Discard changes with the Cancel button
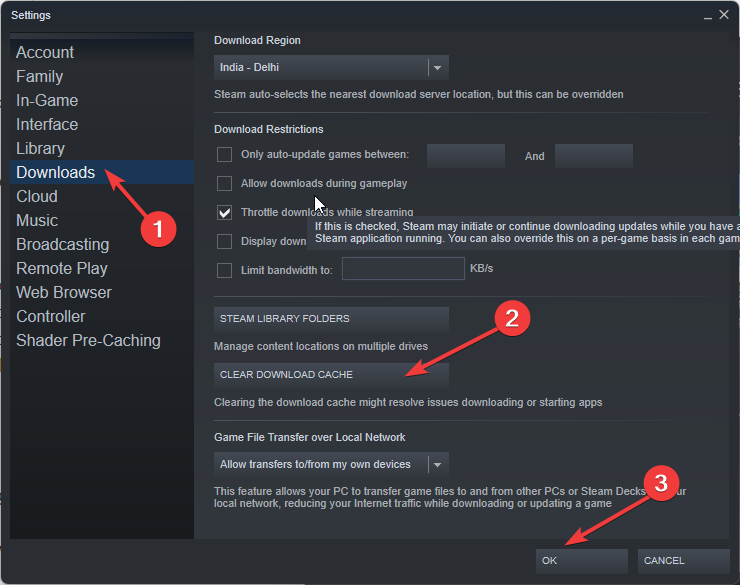The image size is (740, 585). click(x=683, y=561)
